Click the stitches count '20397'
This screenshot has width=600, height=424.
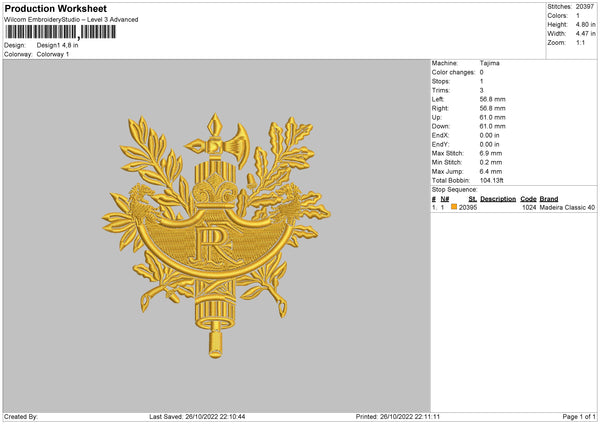coord(585,7)
